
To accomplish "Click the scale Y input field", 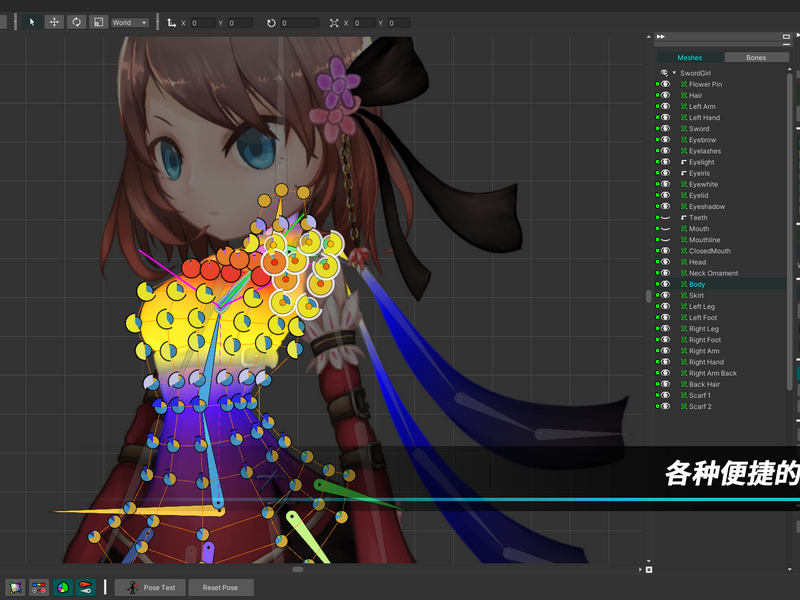I will pyautogui.click(x=399, y=23).
